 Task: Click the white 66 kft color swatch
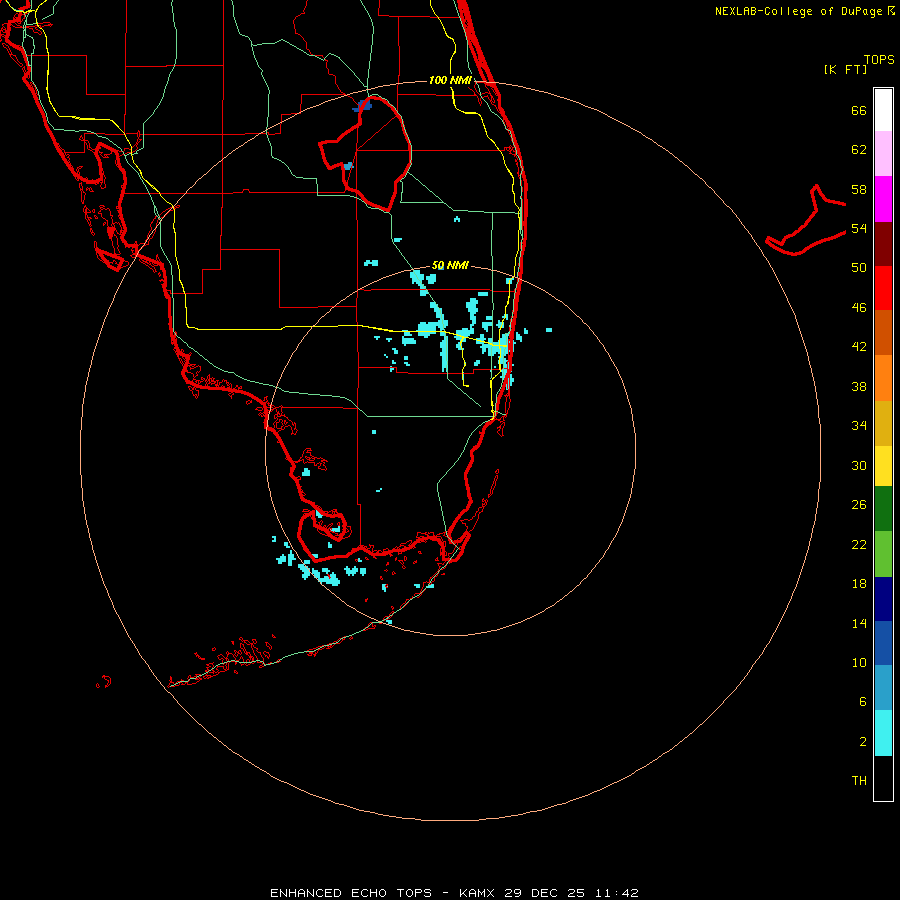(883, 110)
